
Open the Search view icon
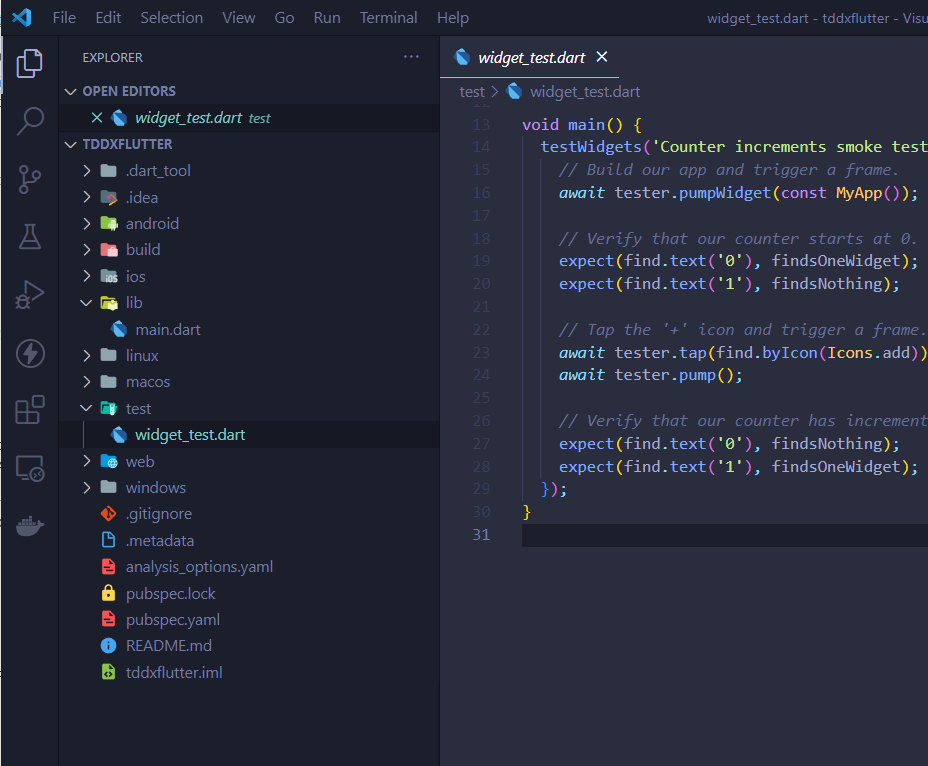(x=29, y=121)
